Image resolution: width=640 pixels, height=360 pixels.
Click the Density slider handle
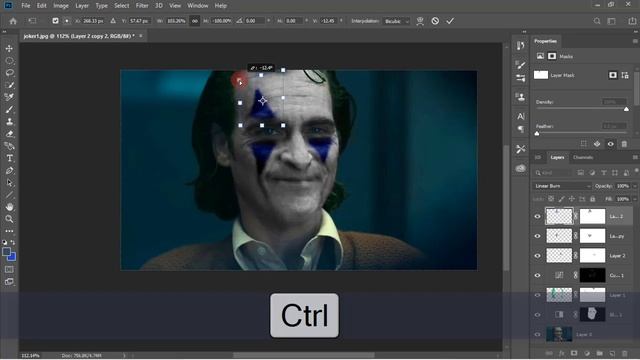(x=626, y=109)
